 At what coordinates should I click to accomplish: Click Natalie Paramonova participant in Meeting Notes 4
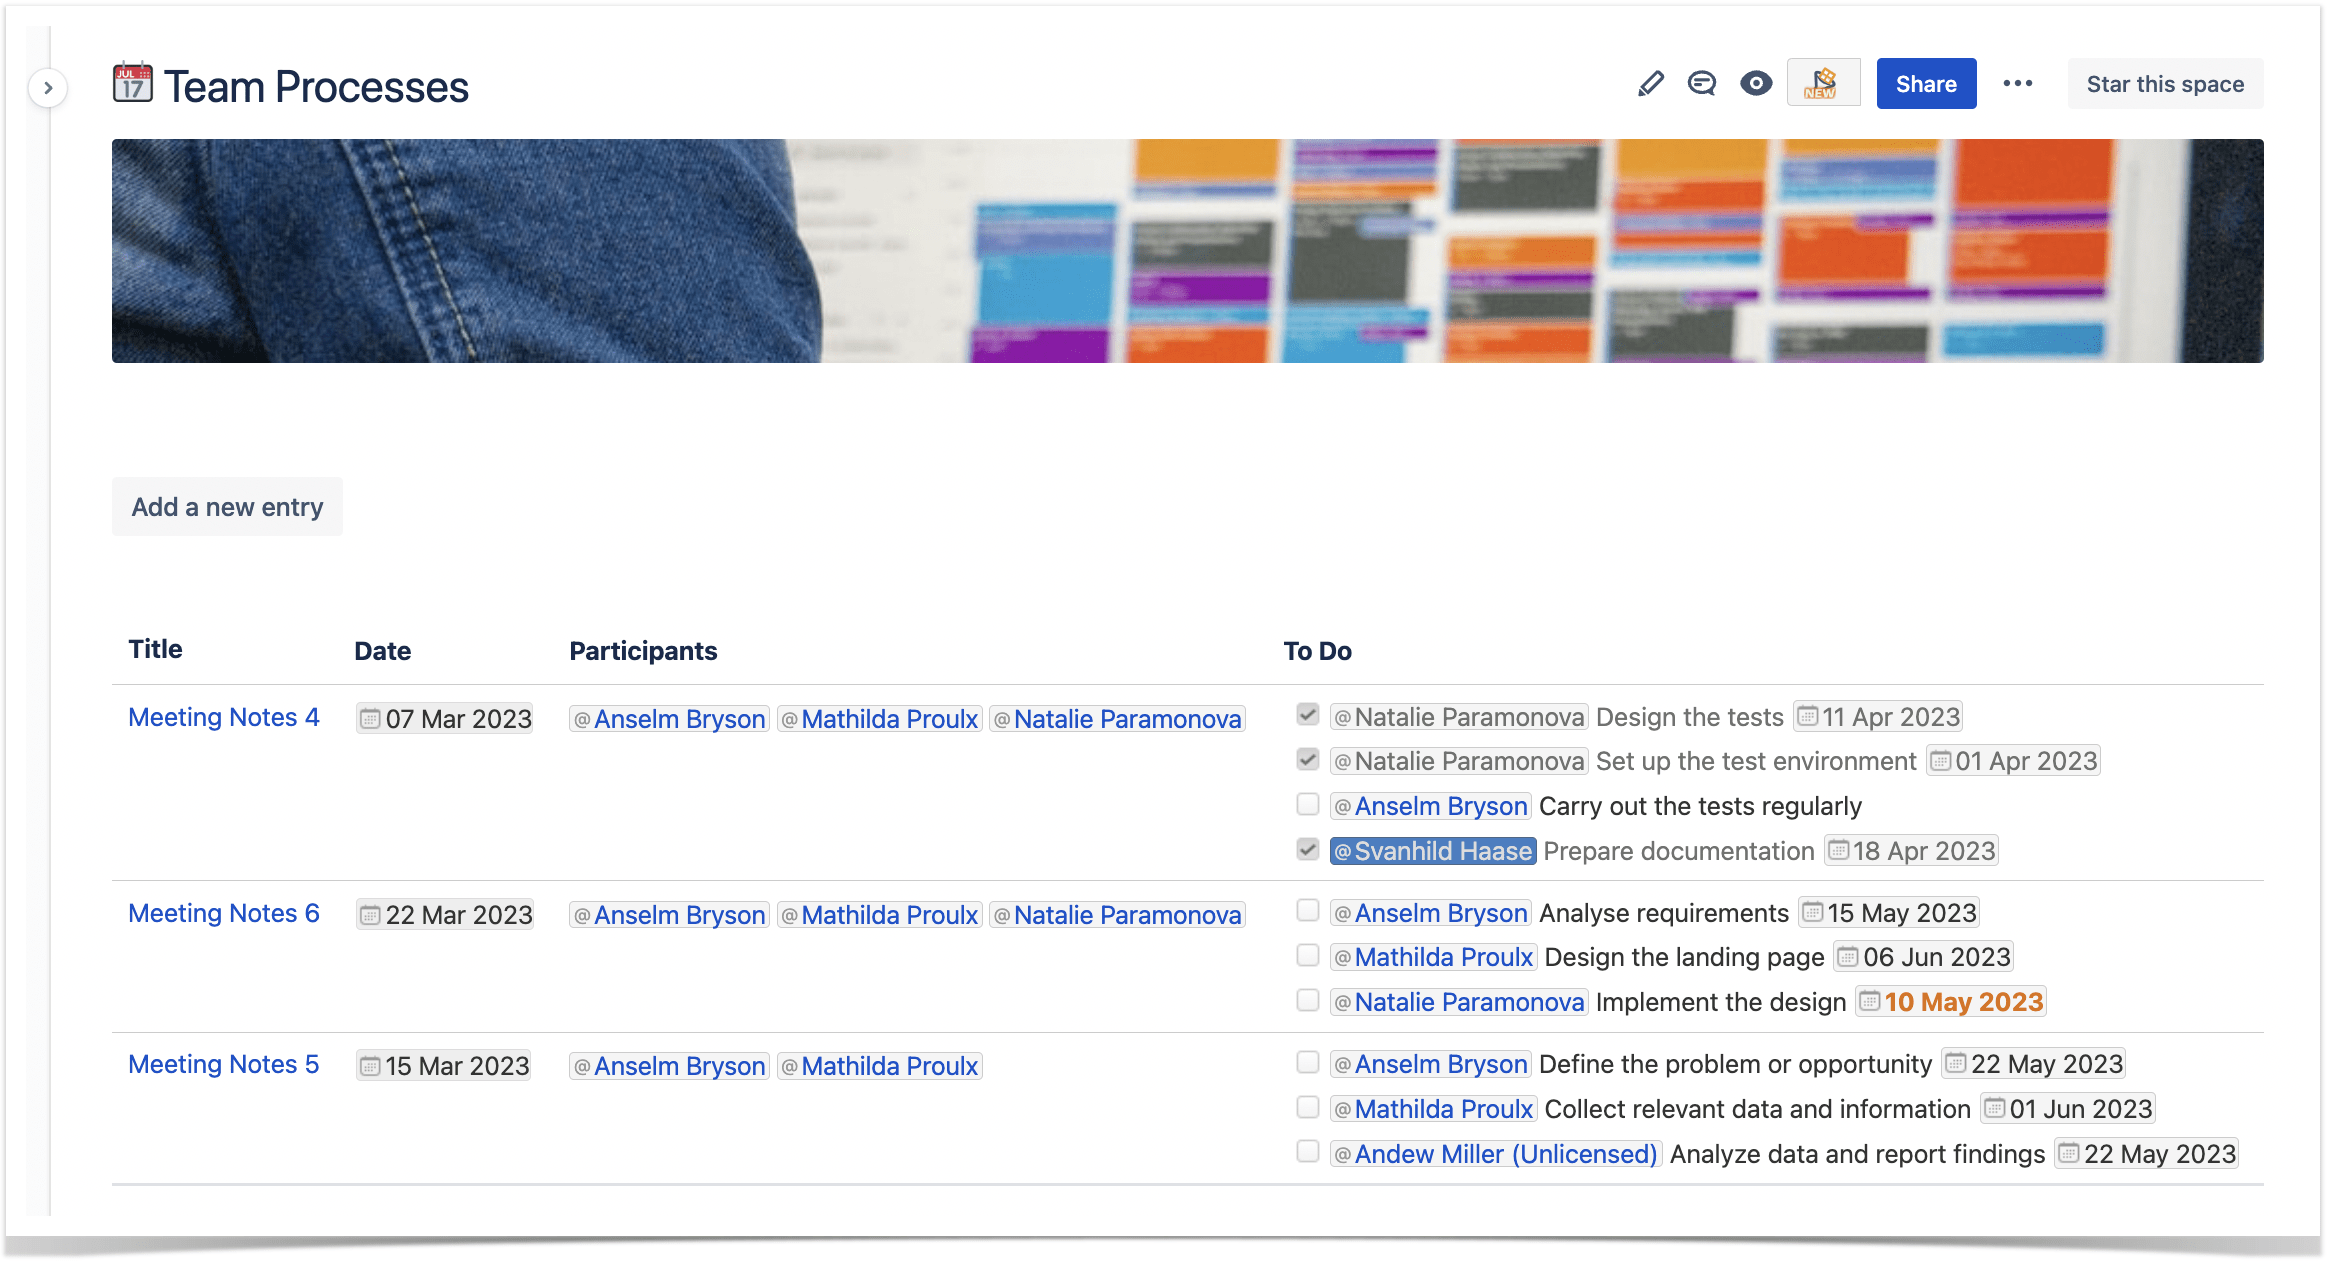[1117, 719]
